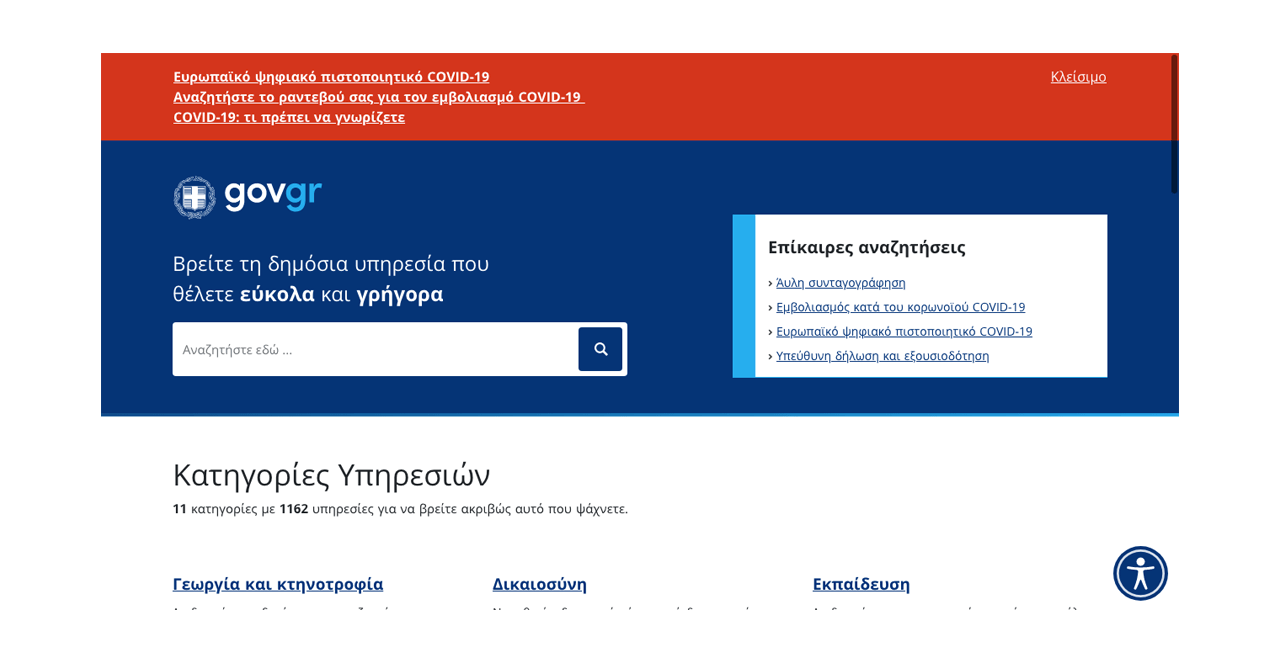Viewport: 1280px width, 662px height.
Task: Open the accessibility options widget
Action: 1140,573
